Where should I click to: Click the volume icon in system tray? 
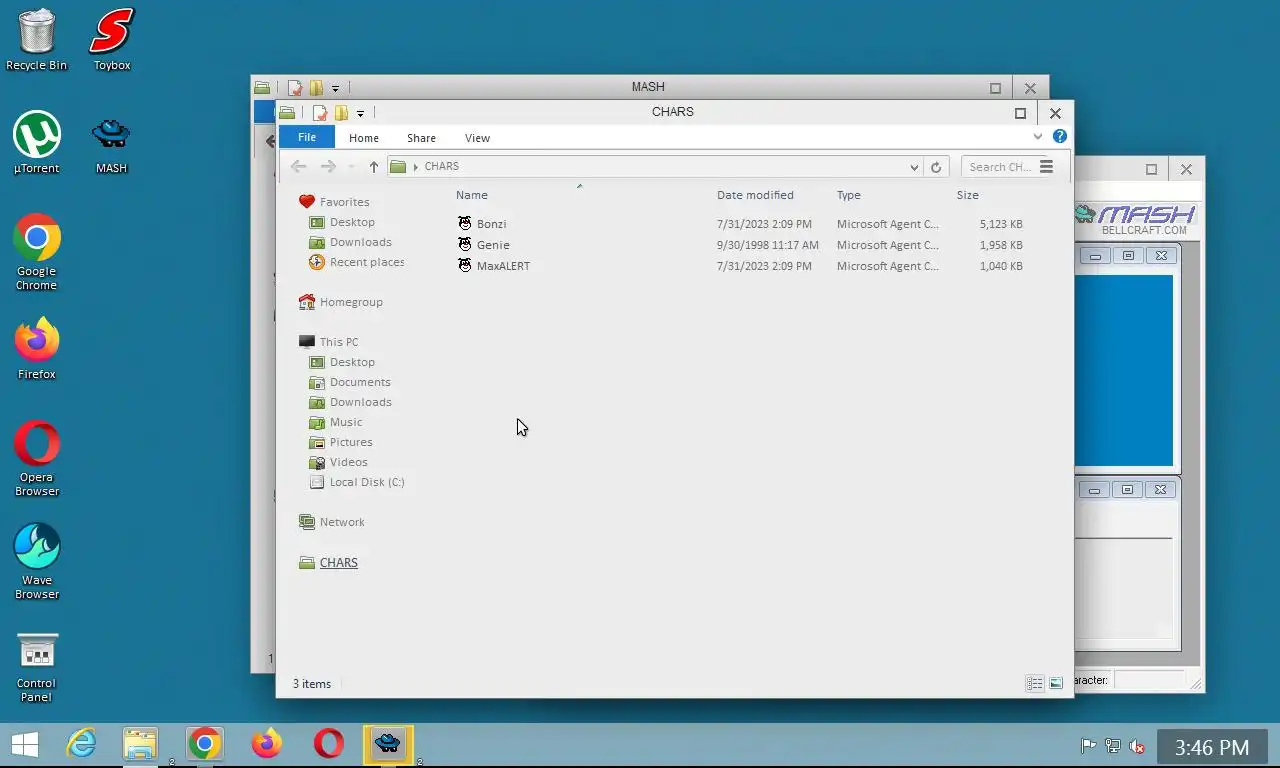[1137, 746]
